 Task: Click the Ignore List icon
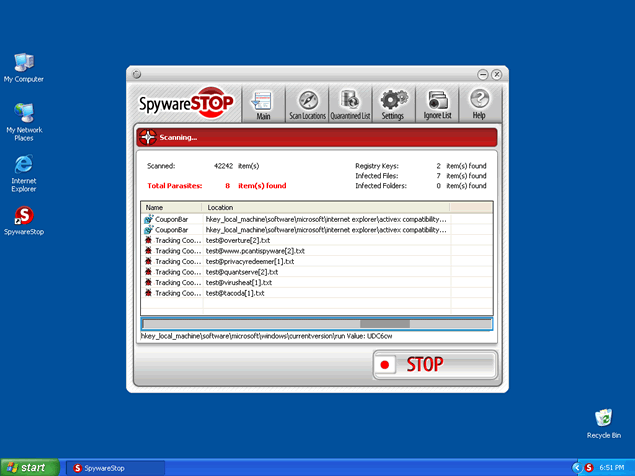pos(437,104)
